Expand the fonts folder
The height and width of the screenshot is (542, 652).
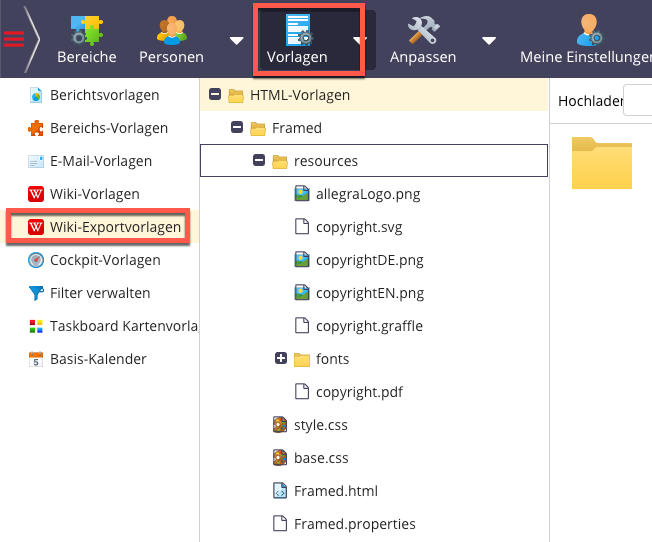pyautogui.click(x=281, y=359)
